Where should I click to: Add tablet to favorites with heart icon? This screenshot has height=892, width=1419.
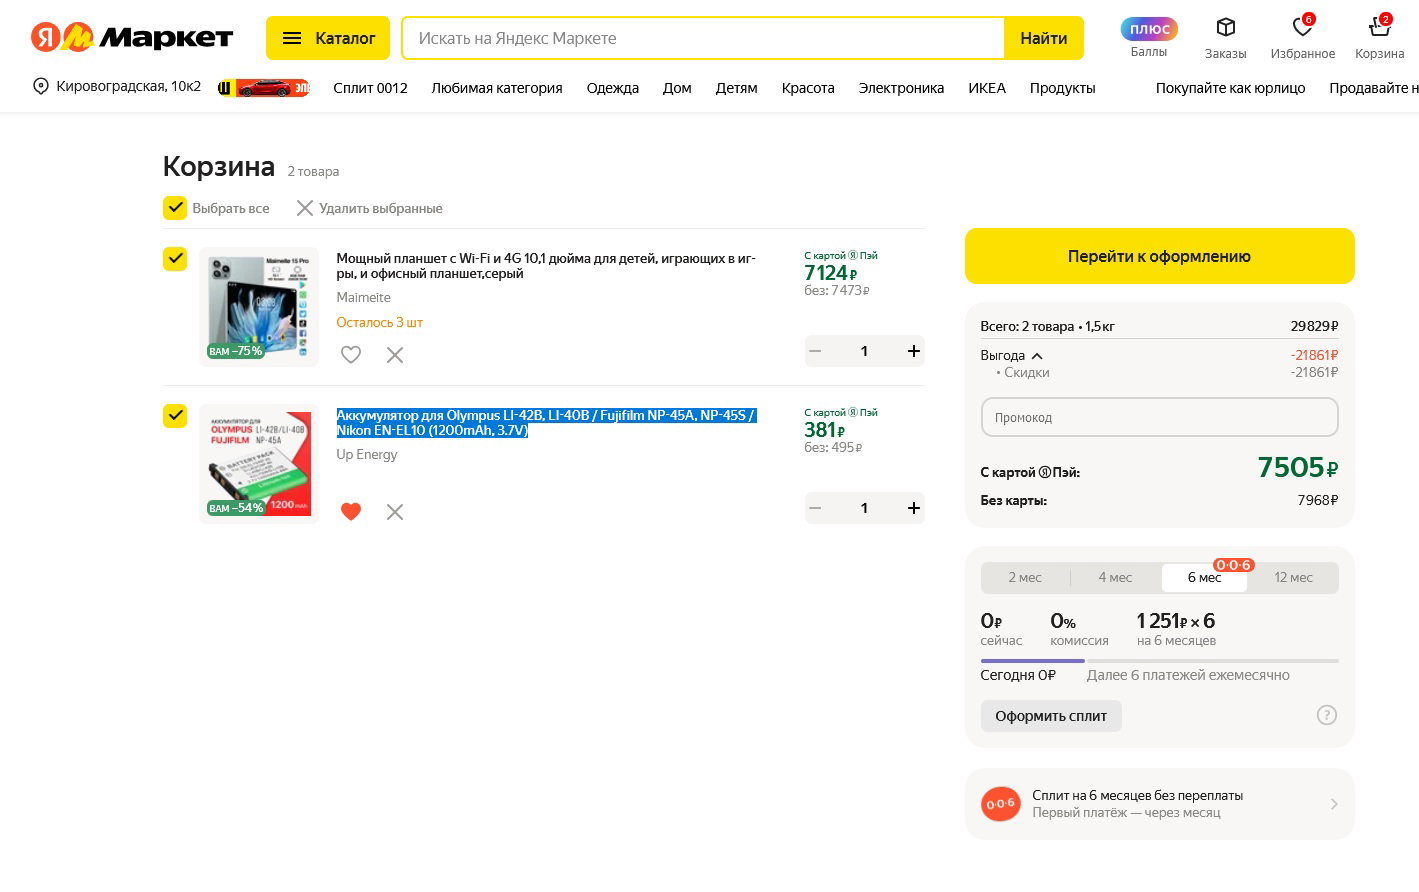point(351,355)
